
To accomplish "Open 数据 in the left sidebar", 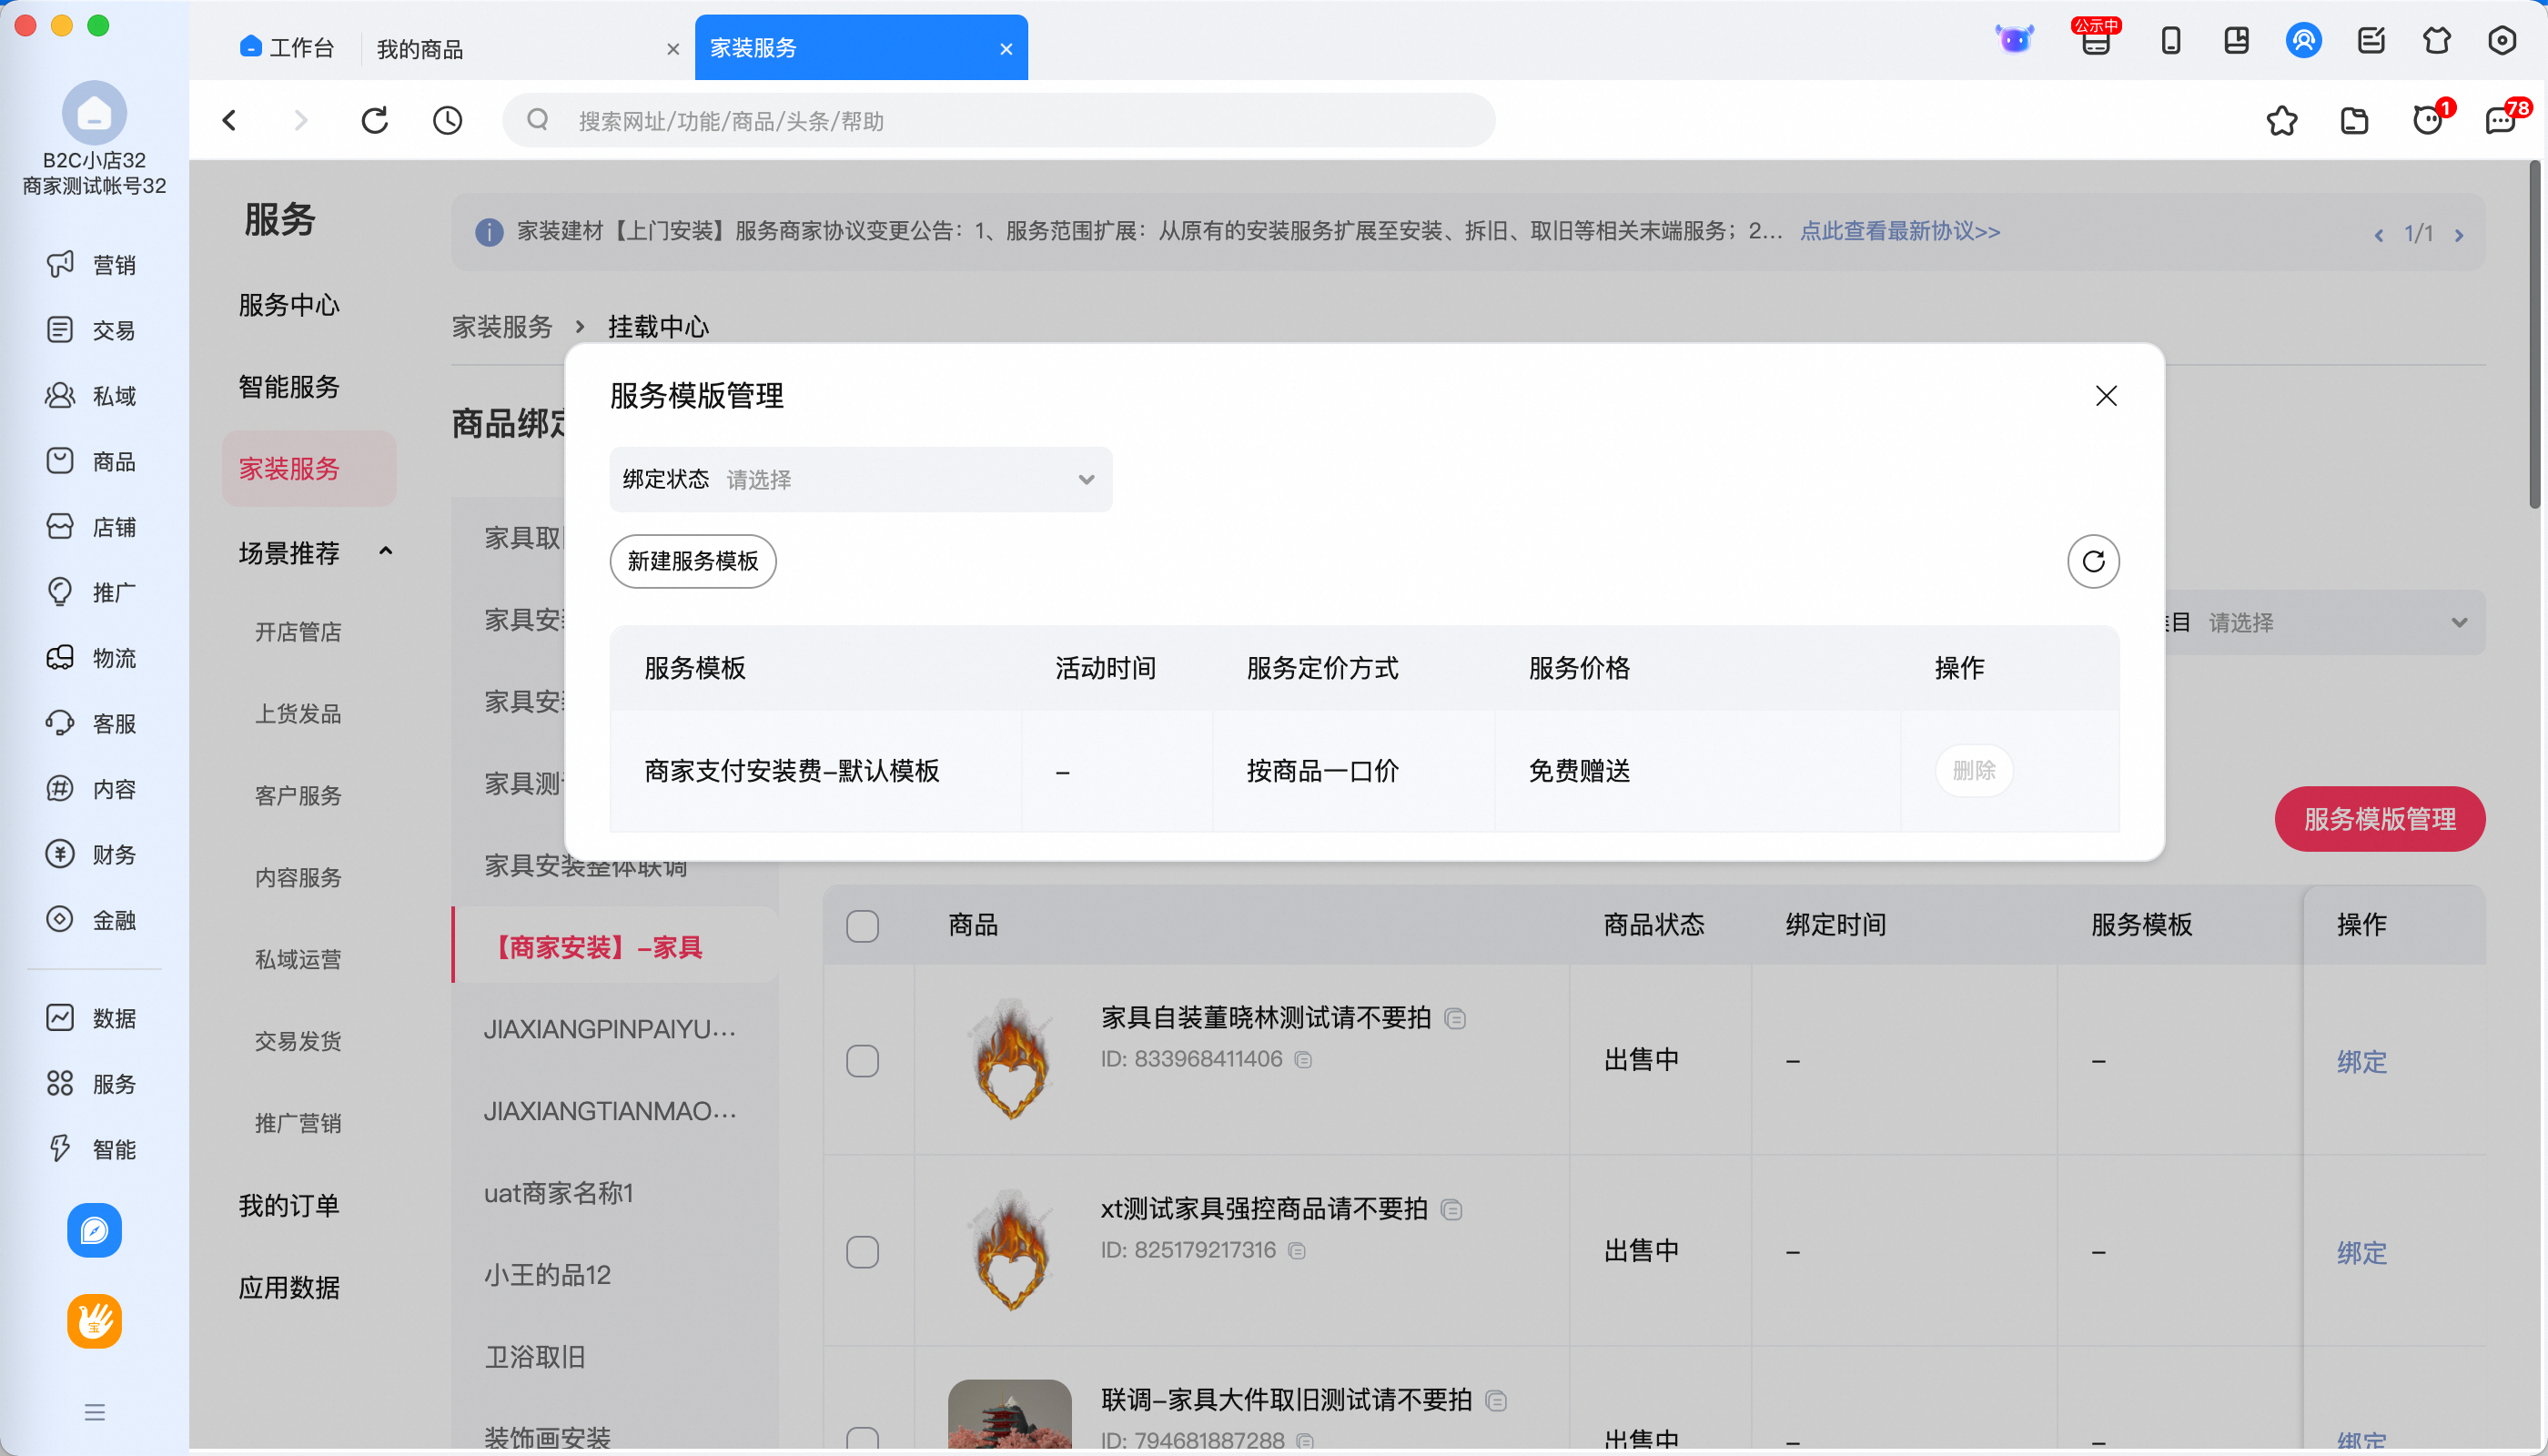I will coord(92,1018).
